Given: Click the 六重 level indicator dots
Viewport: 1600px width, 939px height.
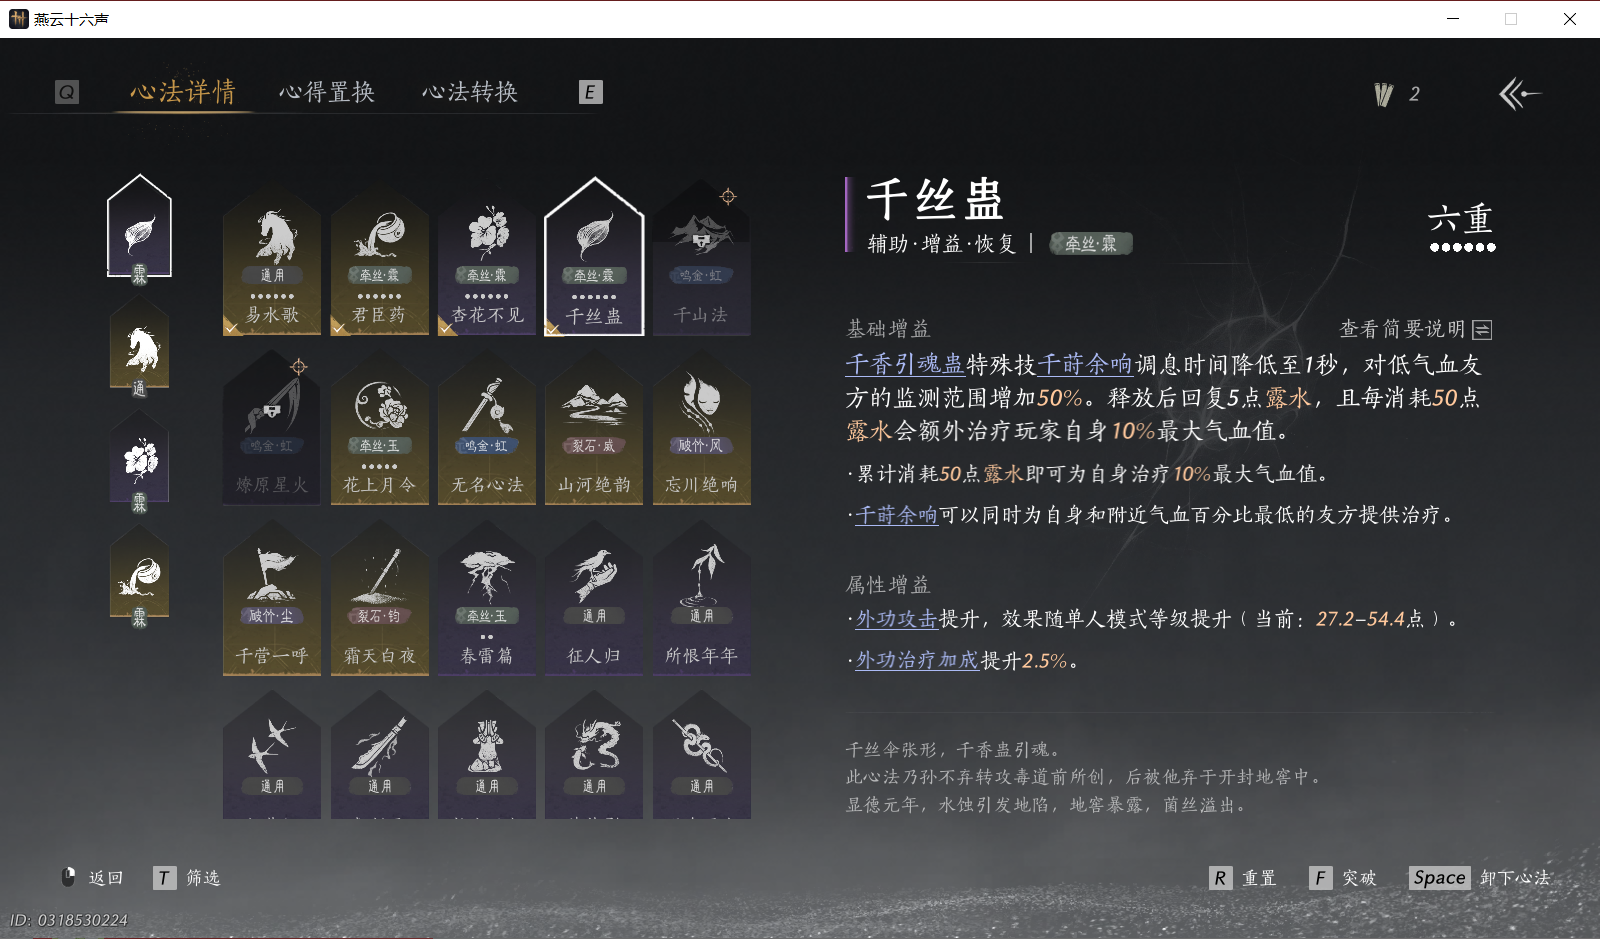Looking at the screenshot, I should pos(1462,247).
